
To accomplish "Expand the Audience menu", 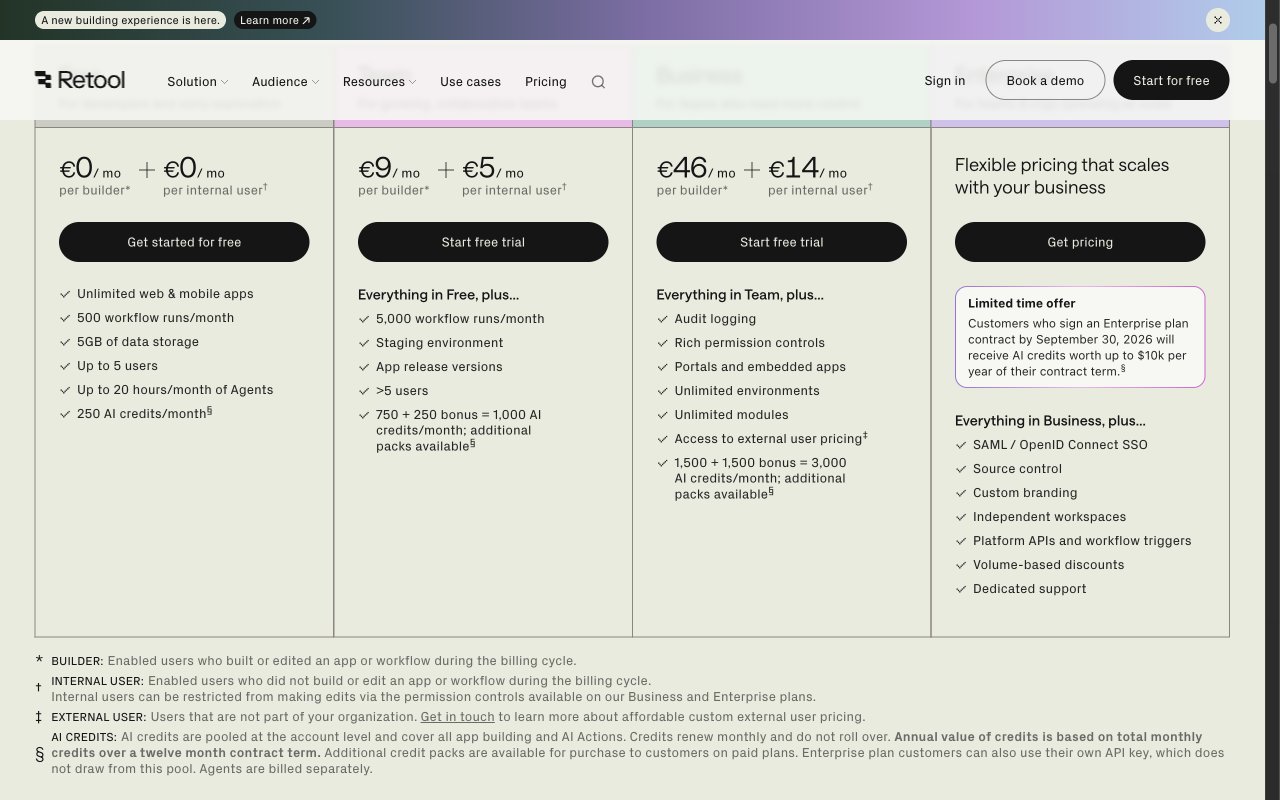I will [x=285, y=82].
